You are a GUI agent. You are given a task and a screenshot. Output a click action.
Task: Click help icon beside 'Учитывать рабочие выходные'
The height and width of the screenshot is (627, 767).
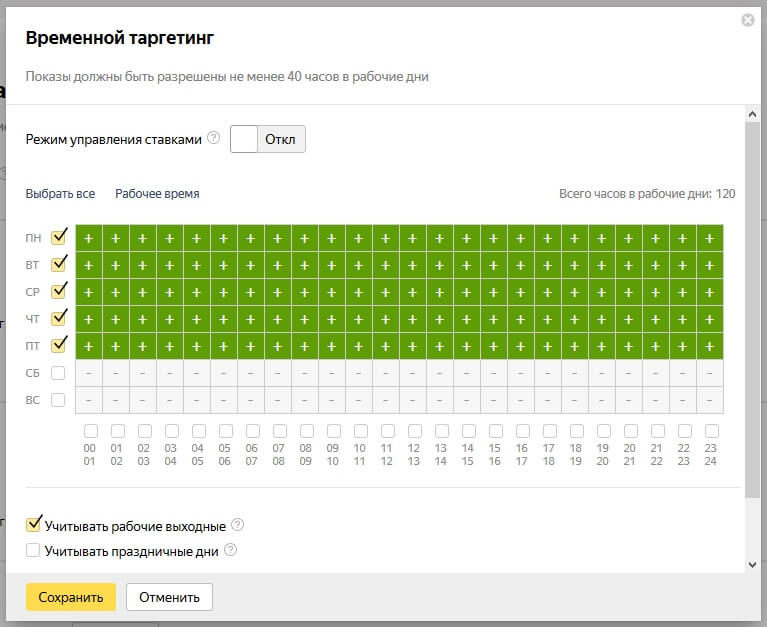click(237, 525)
